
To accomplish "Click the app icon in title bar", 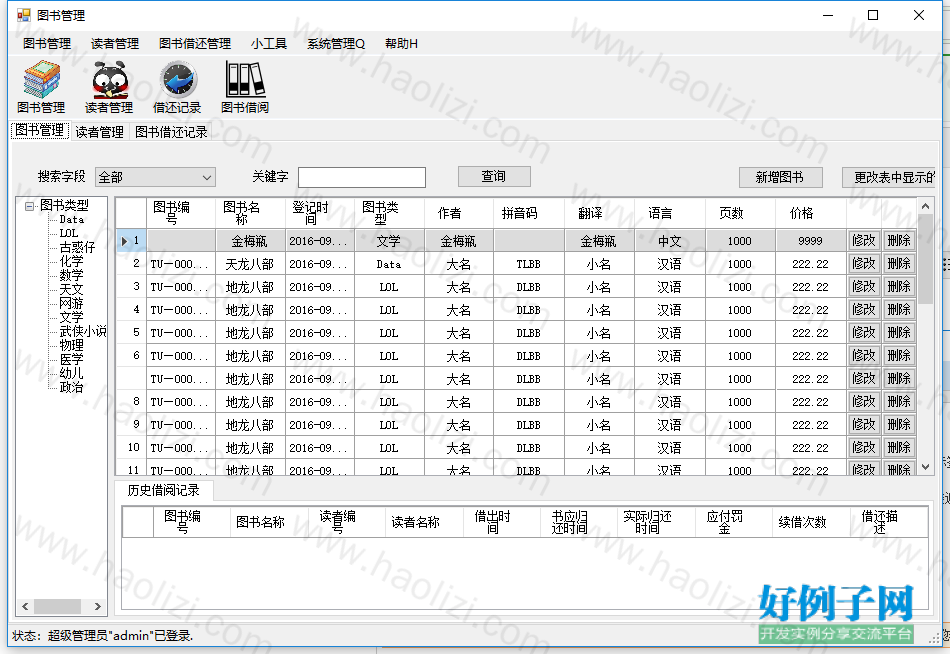I will click(24, 15).
